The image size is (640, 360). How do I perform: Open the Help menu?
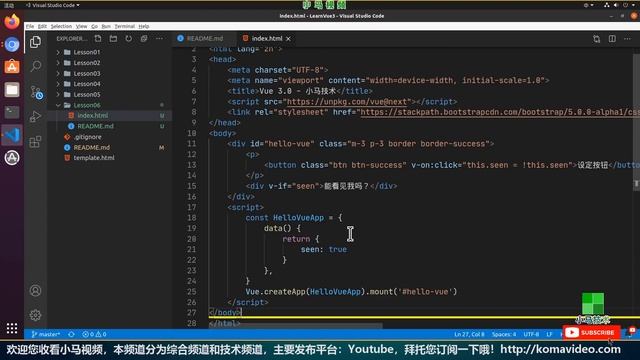pyautogui.click(x=144, y=26)
